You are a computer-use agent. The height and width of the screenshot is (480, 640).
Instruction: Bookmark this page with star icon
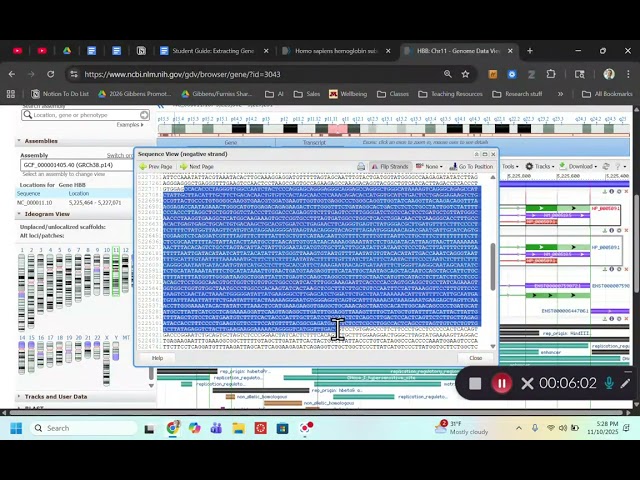pos(465,74)
